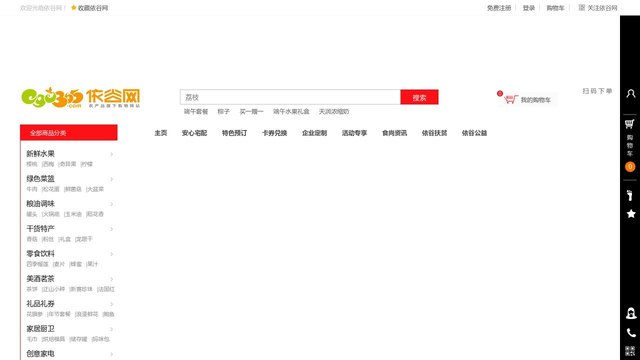
Task: Open the 礼品礼券 category title
Action: pos(40,304)
